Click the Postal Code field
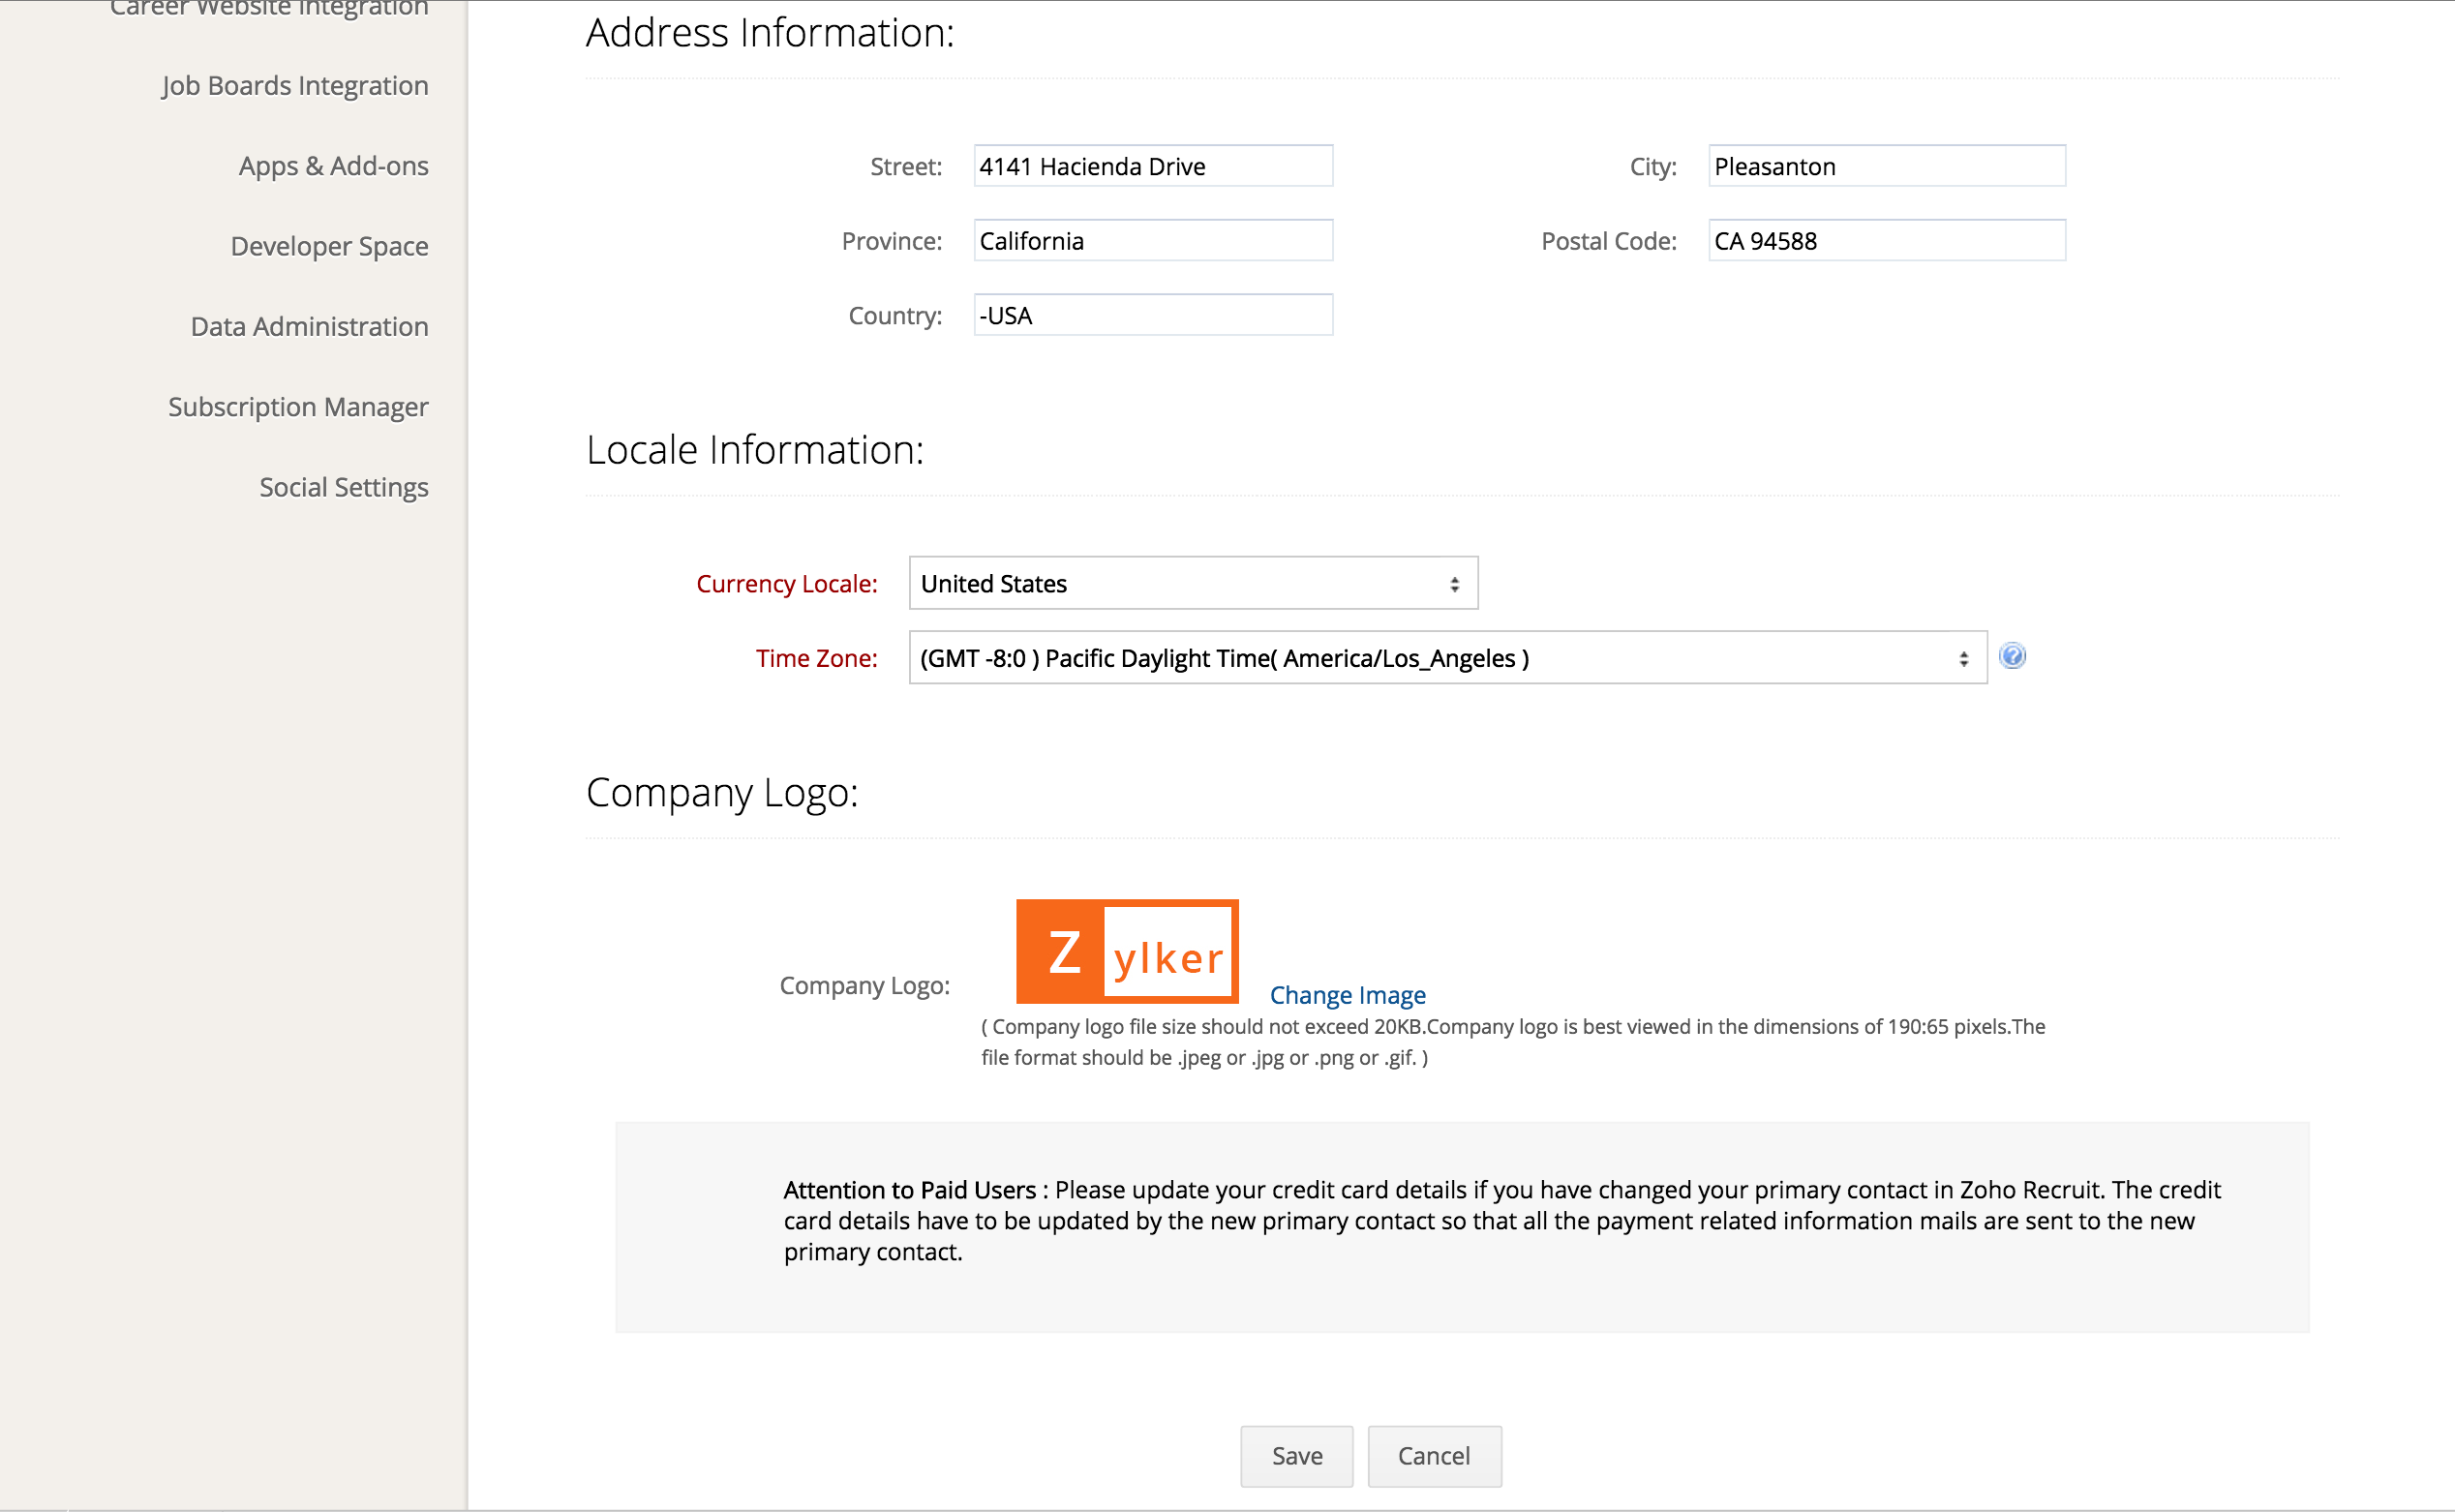The height and width of the screenshot is (1512, 2455). point(1886,241)
